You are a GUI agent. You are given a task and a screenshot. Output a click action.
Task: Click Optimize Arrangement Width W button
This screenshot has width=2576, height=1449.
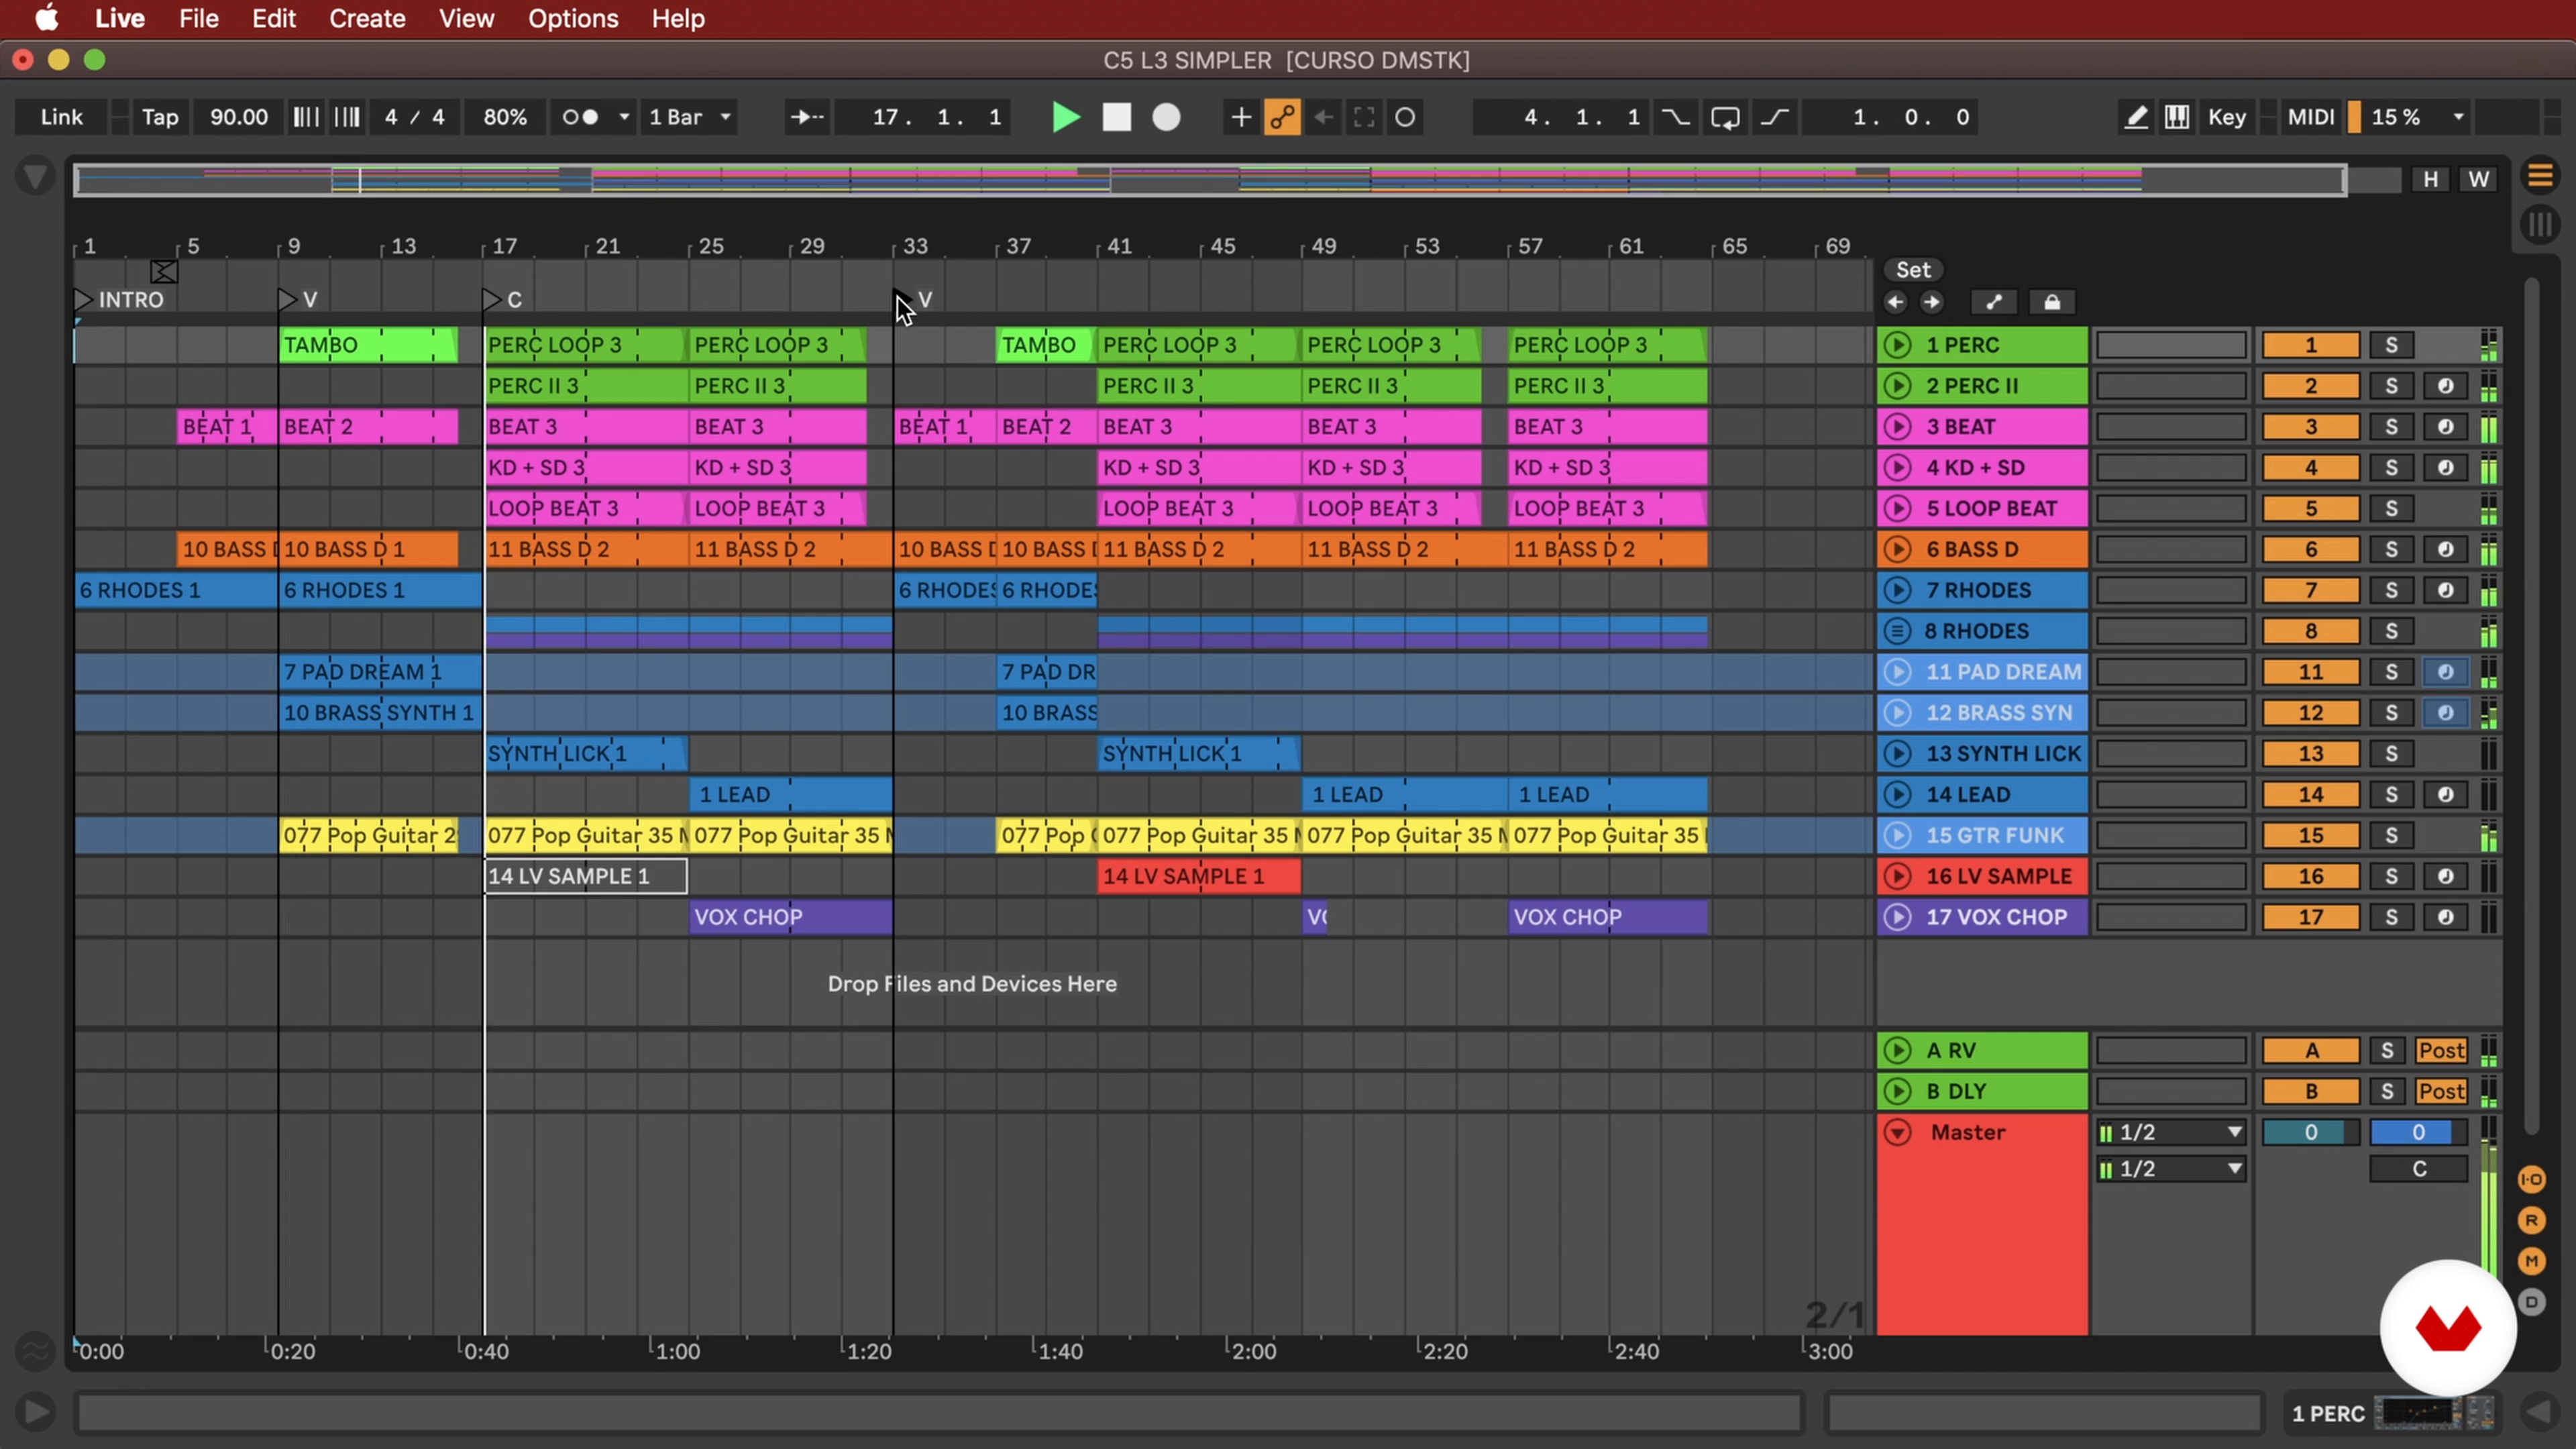point(2478,179)
